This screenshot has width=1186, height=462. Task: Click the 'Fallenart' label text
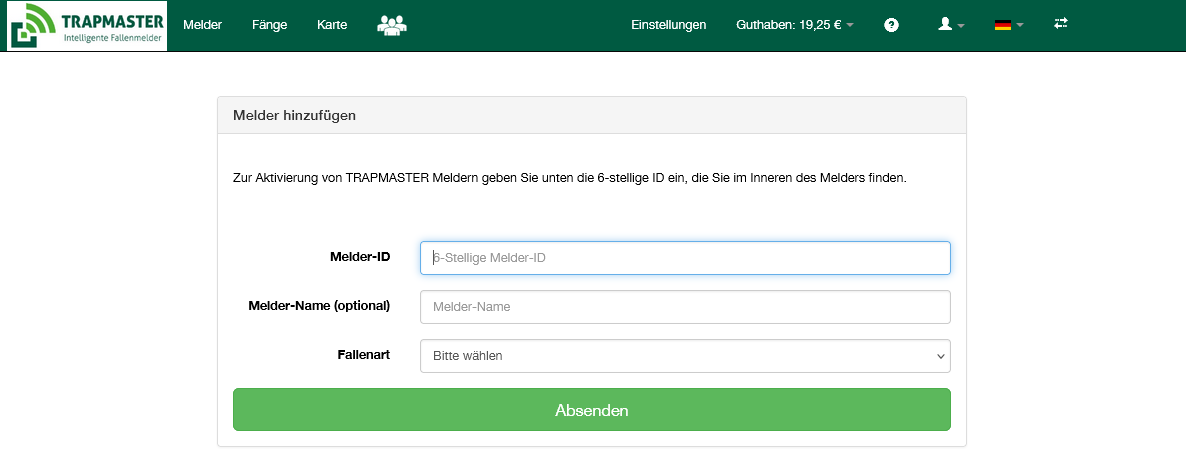pyautogui.click(x=363, y=354)
